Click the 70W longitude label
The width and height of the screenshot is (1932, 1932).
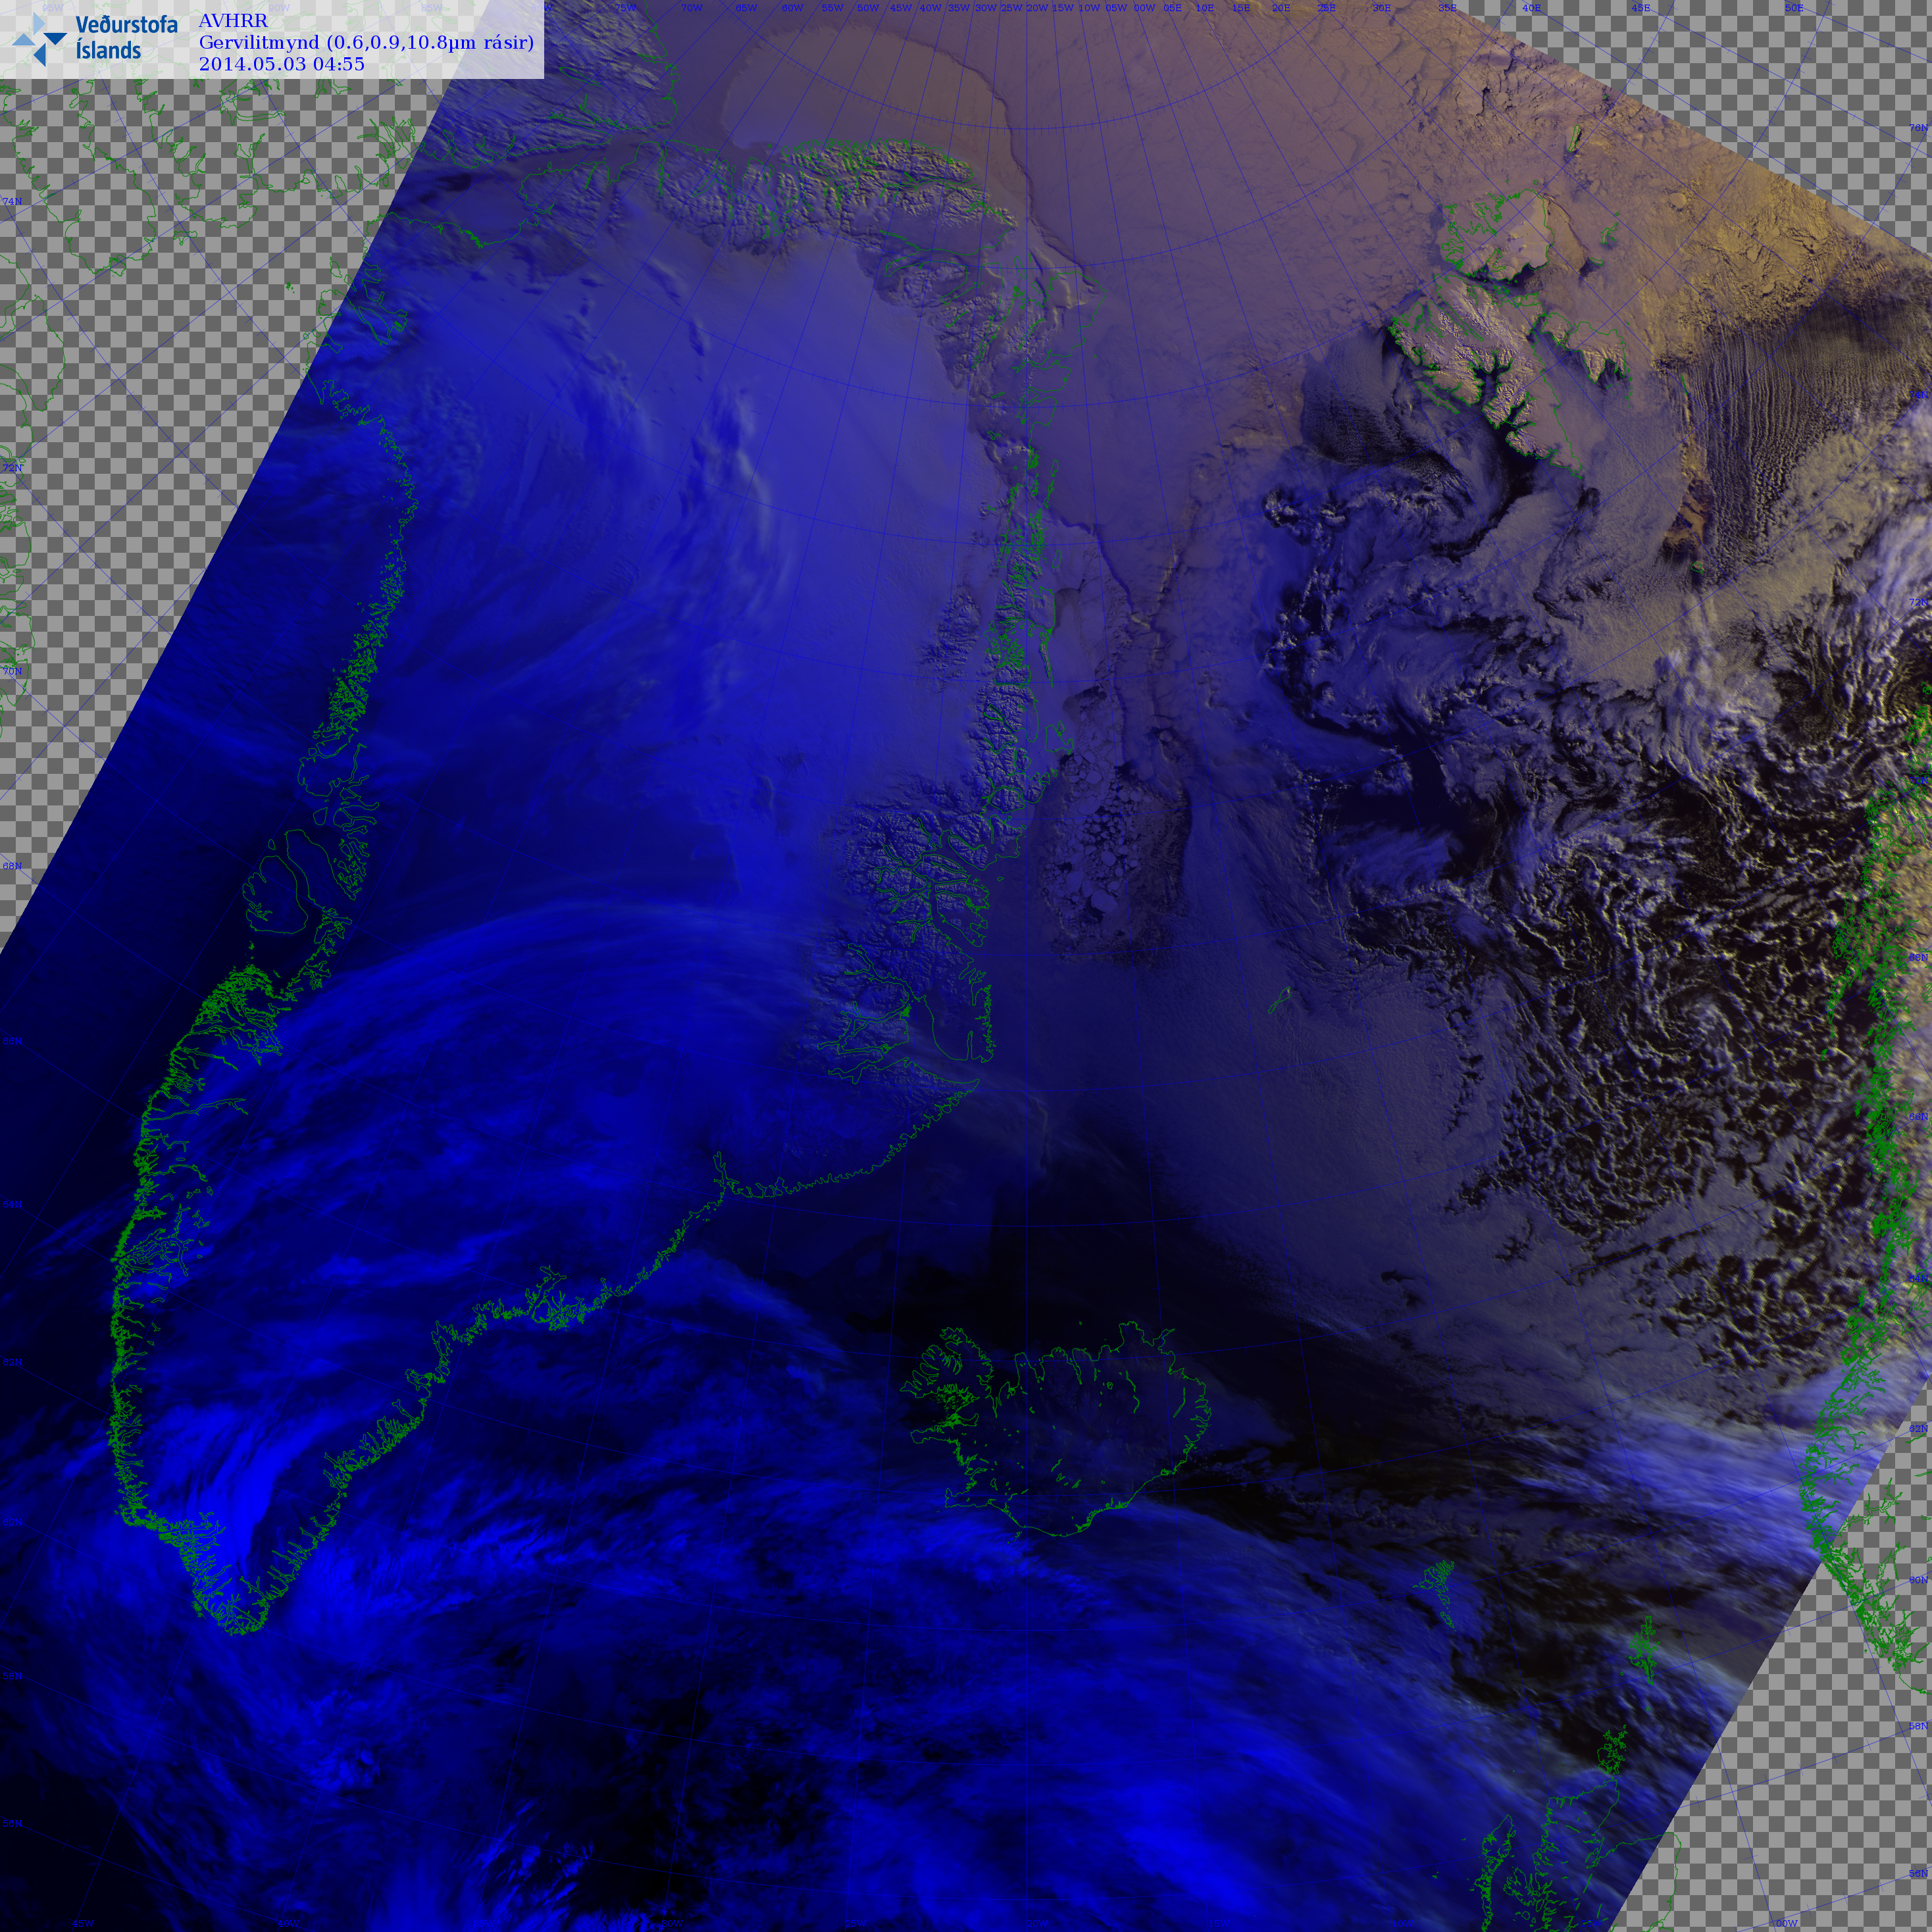(691, 8)
